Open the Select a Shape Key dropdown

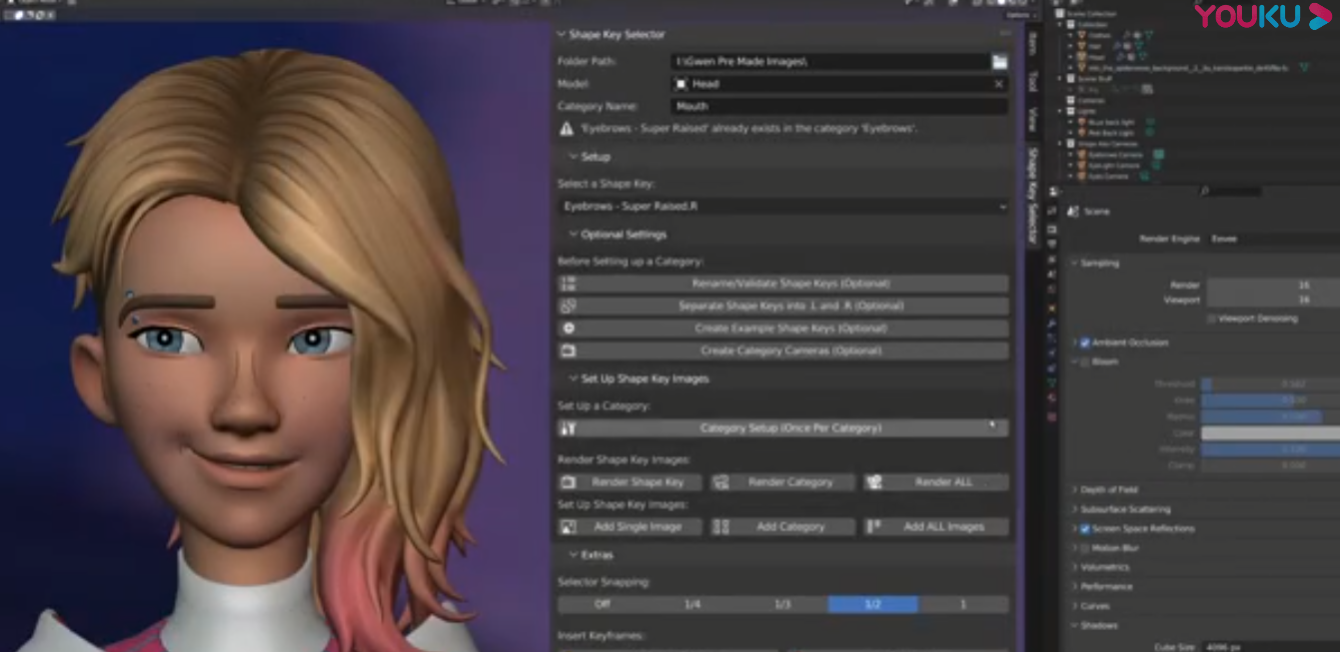(x=783, y=206)
